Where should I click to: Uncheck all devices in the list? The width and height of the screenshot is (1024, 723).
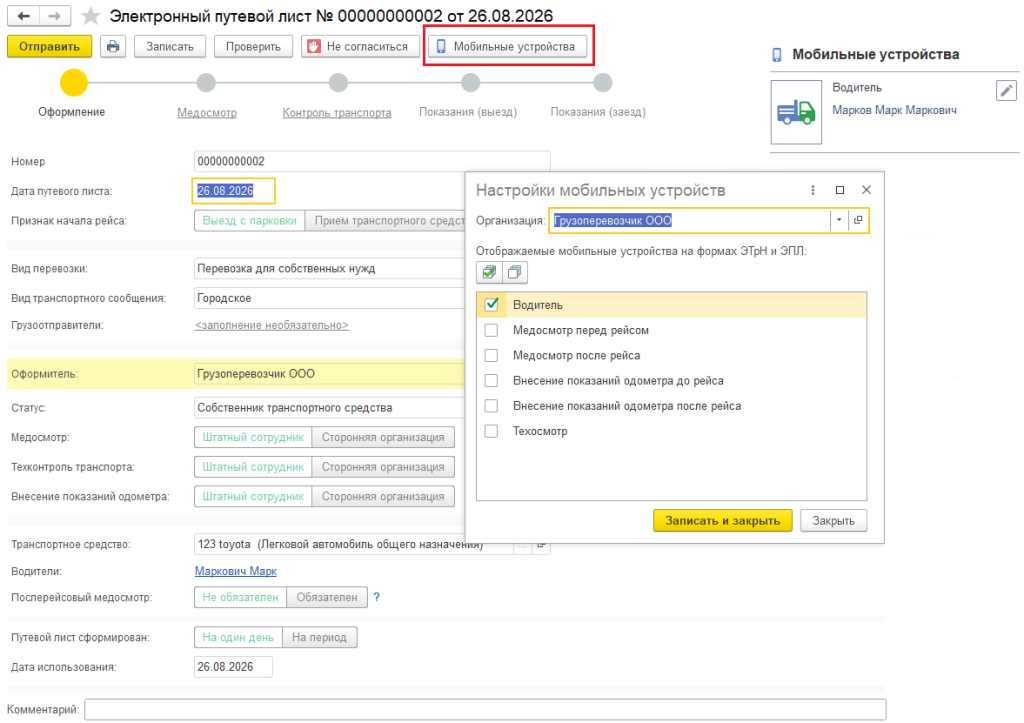coord(515,272)
